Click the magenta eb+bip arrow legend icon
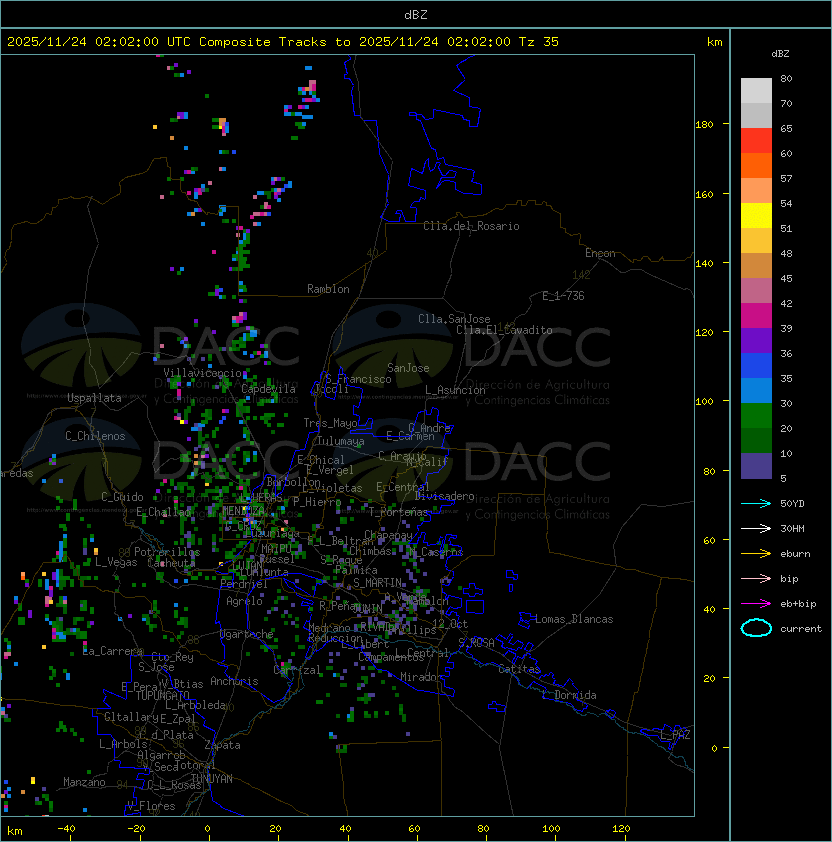The image size is (832, 842). click(x=756, y=604)
